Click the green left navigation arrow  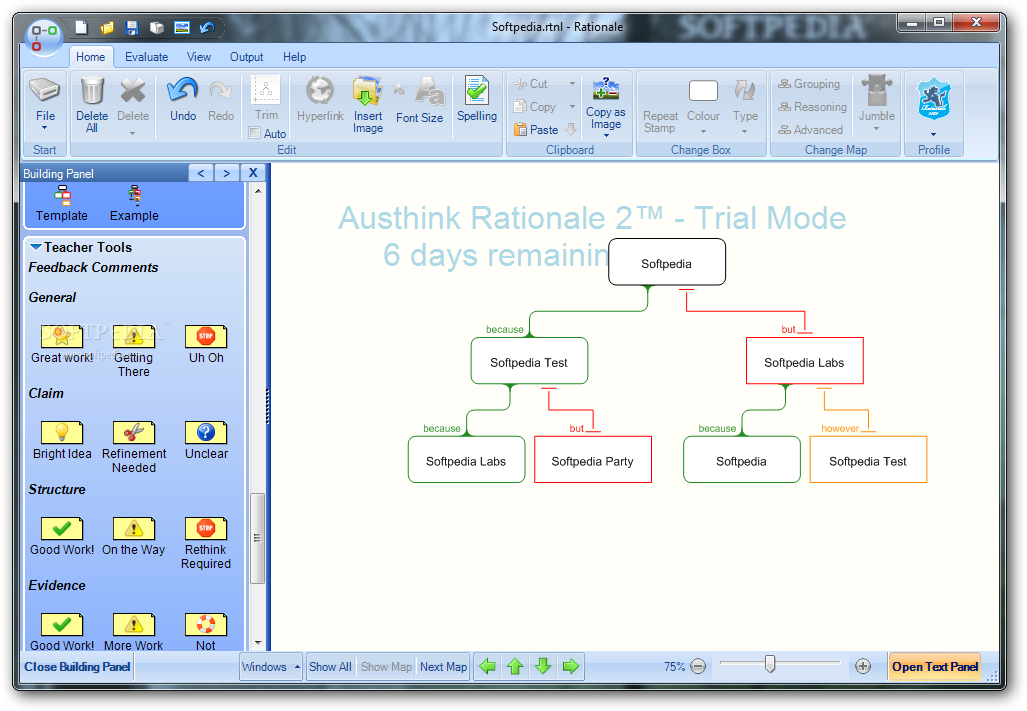click(487, 666)
